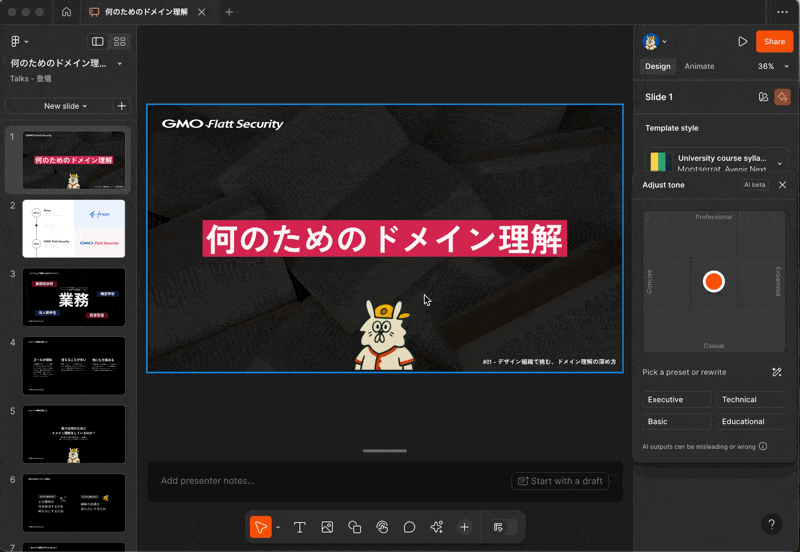Click the Talks - 登壇 project label

pyautogui.click(x=31, y=79)
